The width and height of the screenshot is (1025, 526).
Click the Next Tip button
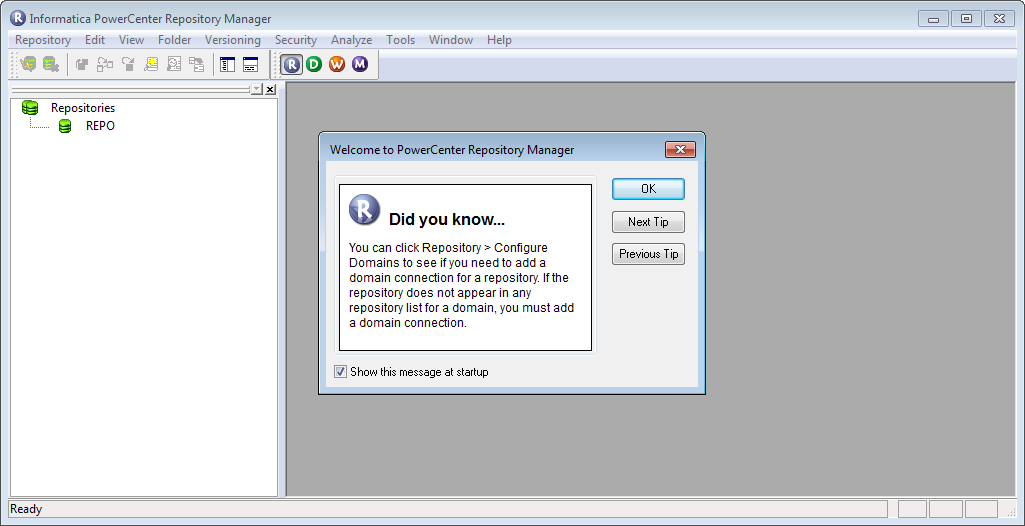coord(648,222)
